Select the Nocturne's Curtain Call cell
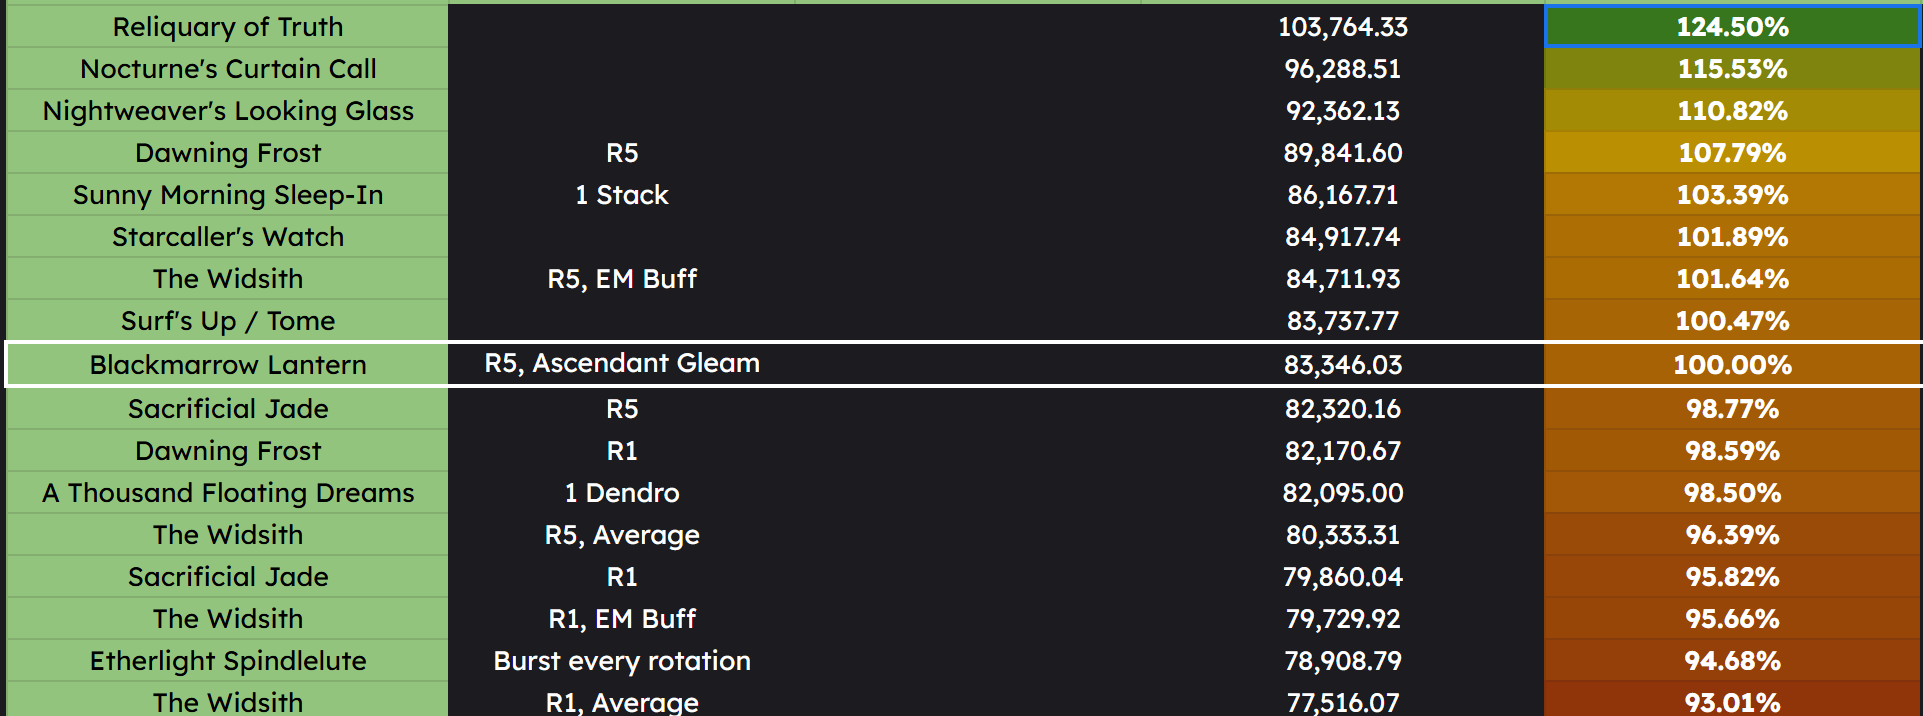 228,69
